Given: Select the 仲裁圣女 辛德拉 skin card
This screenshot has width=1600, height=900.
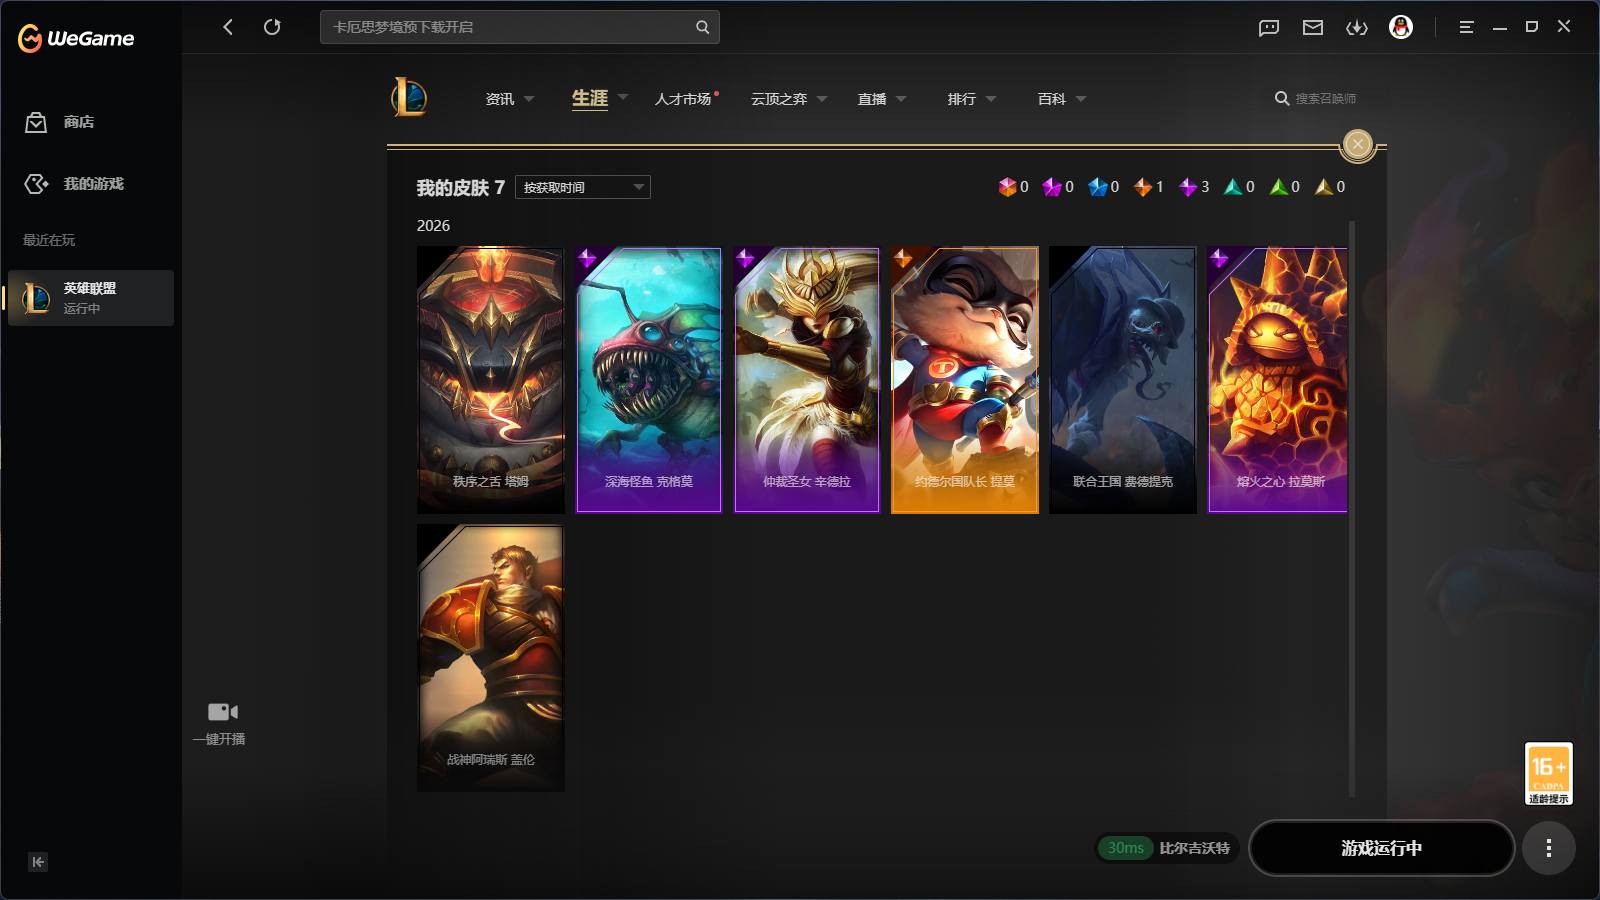Looking at the screenshot, I should point(807,380).
